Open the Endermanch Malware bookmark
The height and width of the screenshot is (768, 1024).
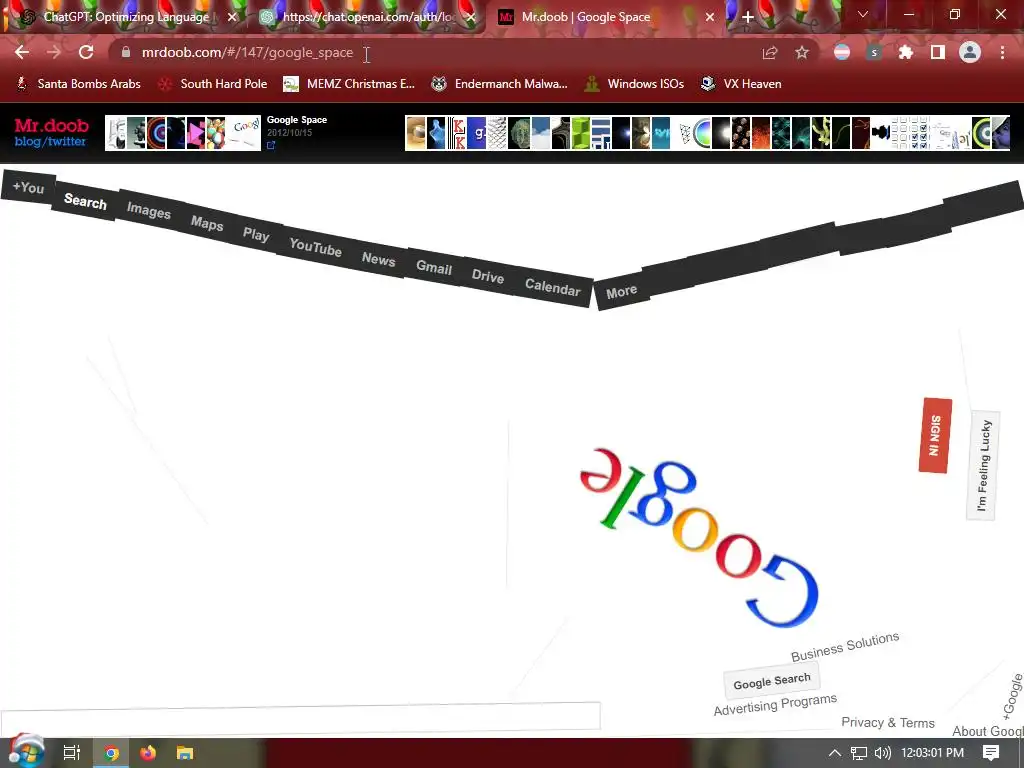tap(500, 84)
